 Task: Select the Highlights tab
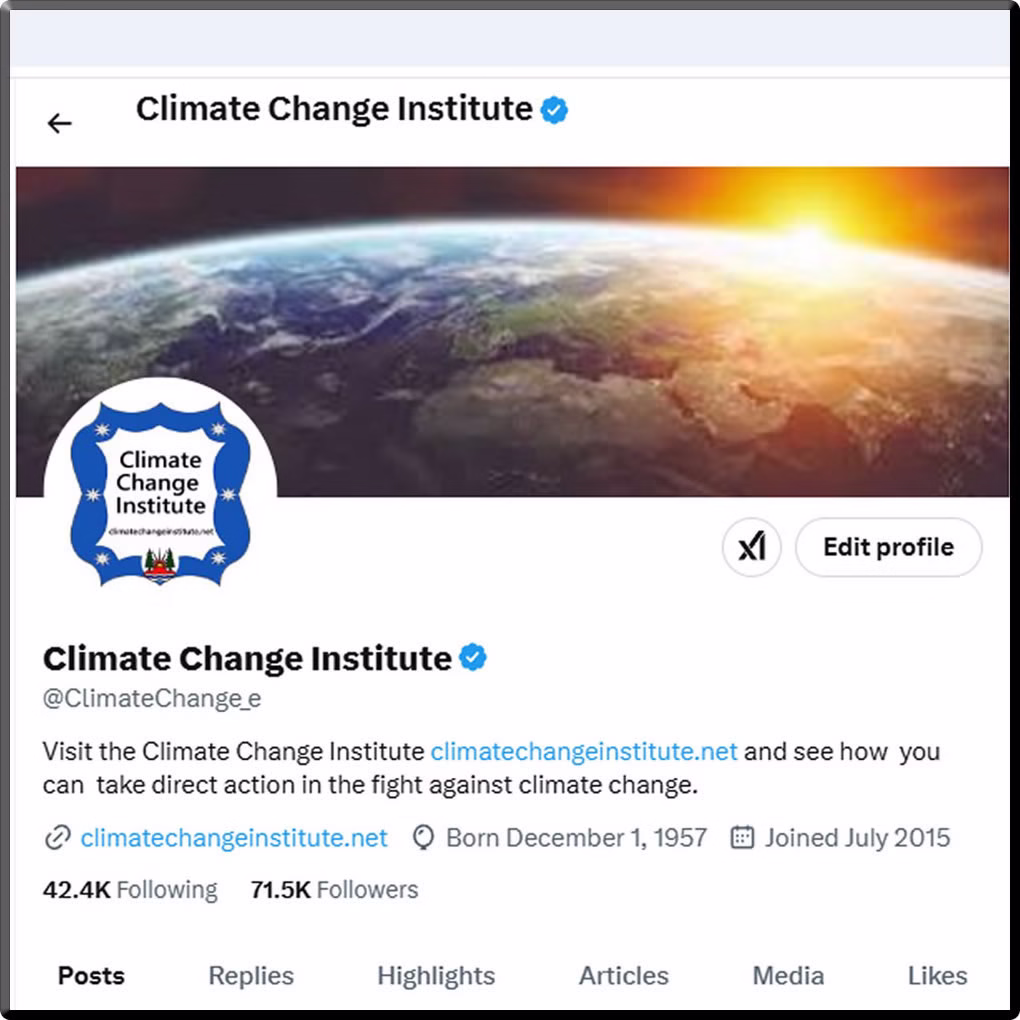pos(436,976)
